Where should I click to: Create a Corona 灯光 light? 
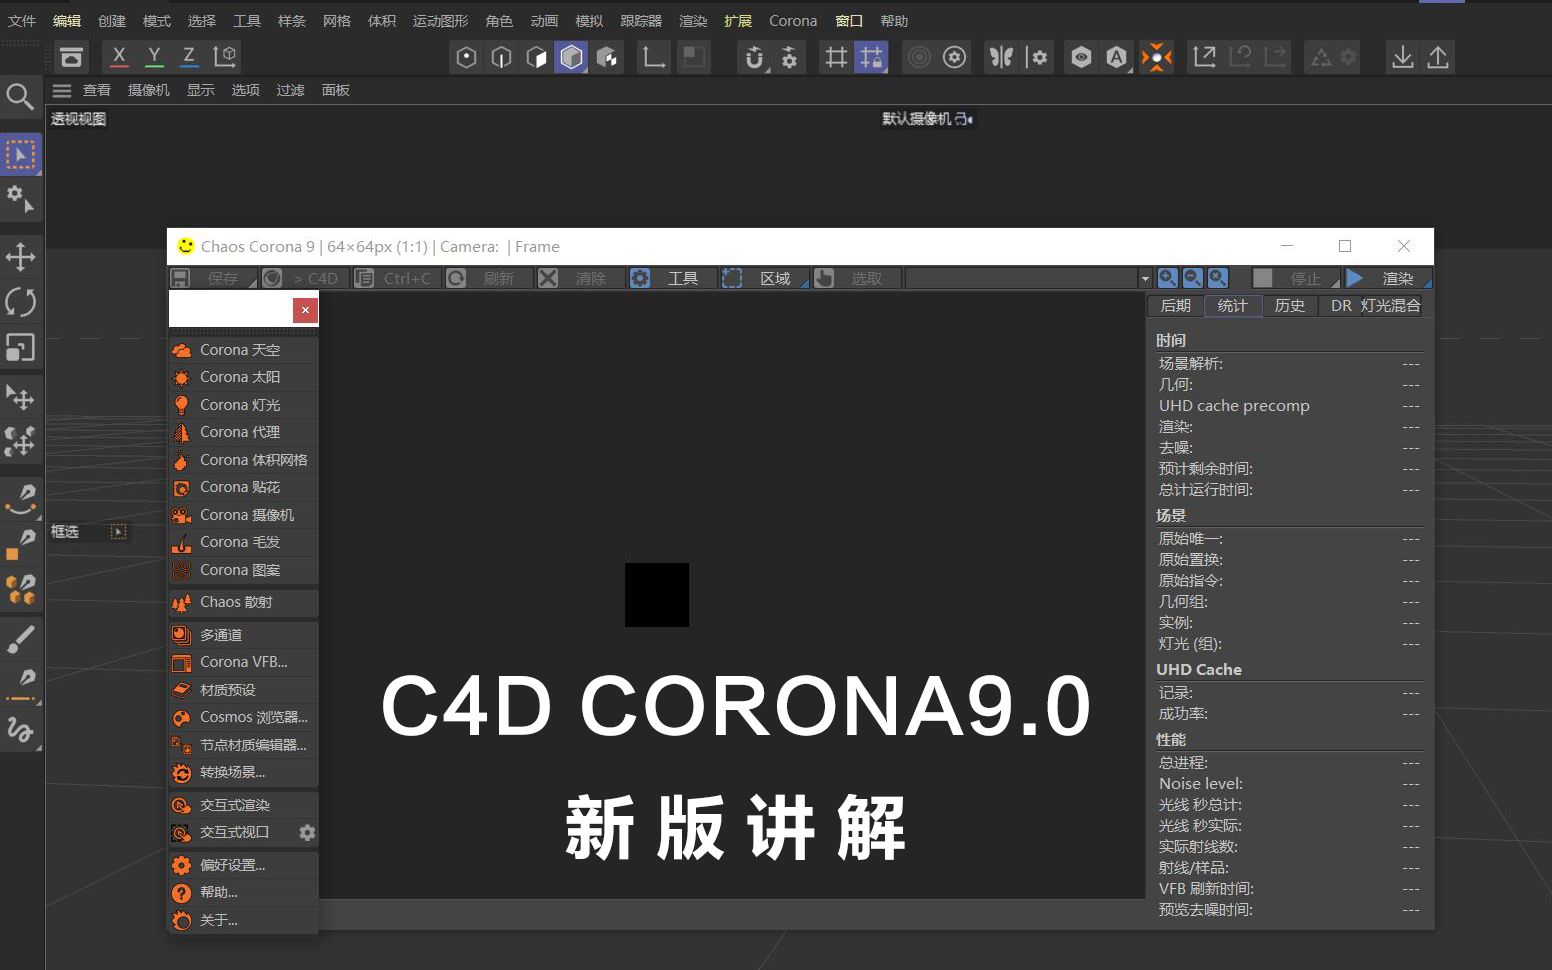244,405
